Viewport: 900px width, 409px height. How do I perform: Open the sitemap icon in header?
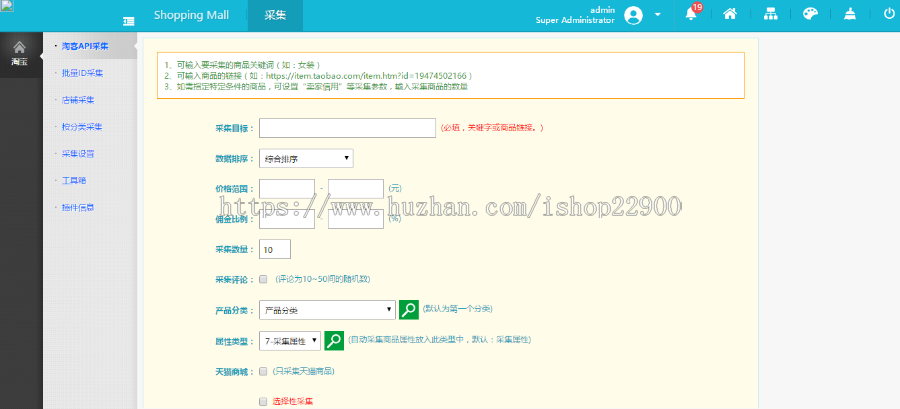pyautogui.click(x=770, y=14)
